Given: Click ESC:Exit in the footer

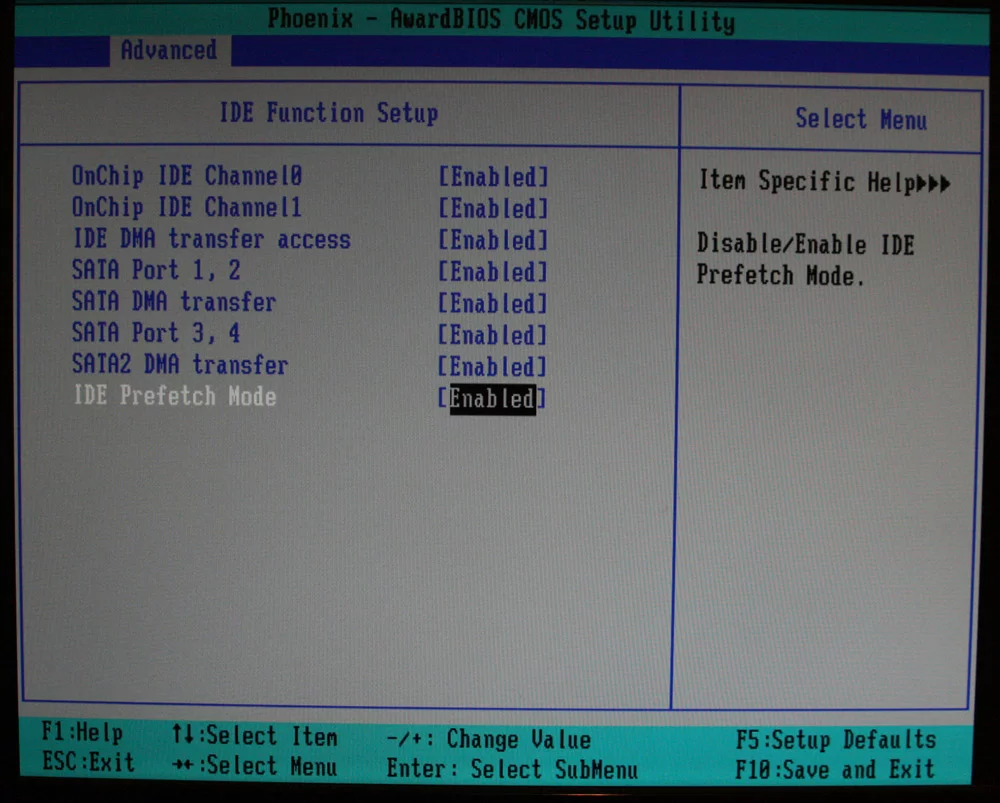Looking at the screenshot, I should click(88, 762).
